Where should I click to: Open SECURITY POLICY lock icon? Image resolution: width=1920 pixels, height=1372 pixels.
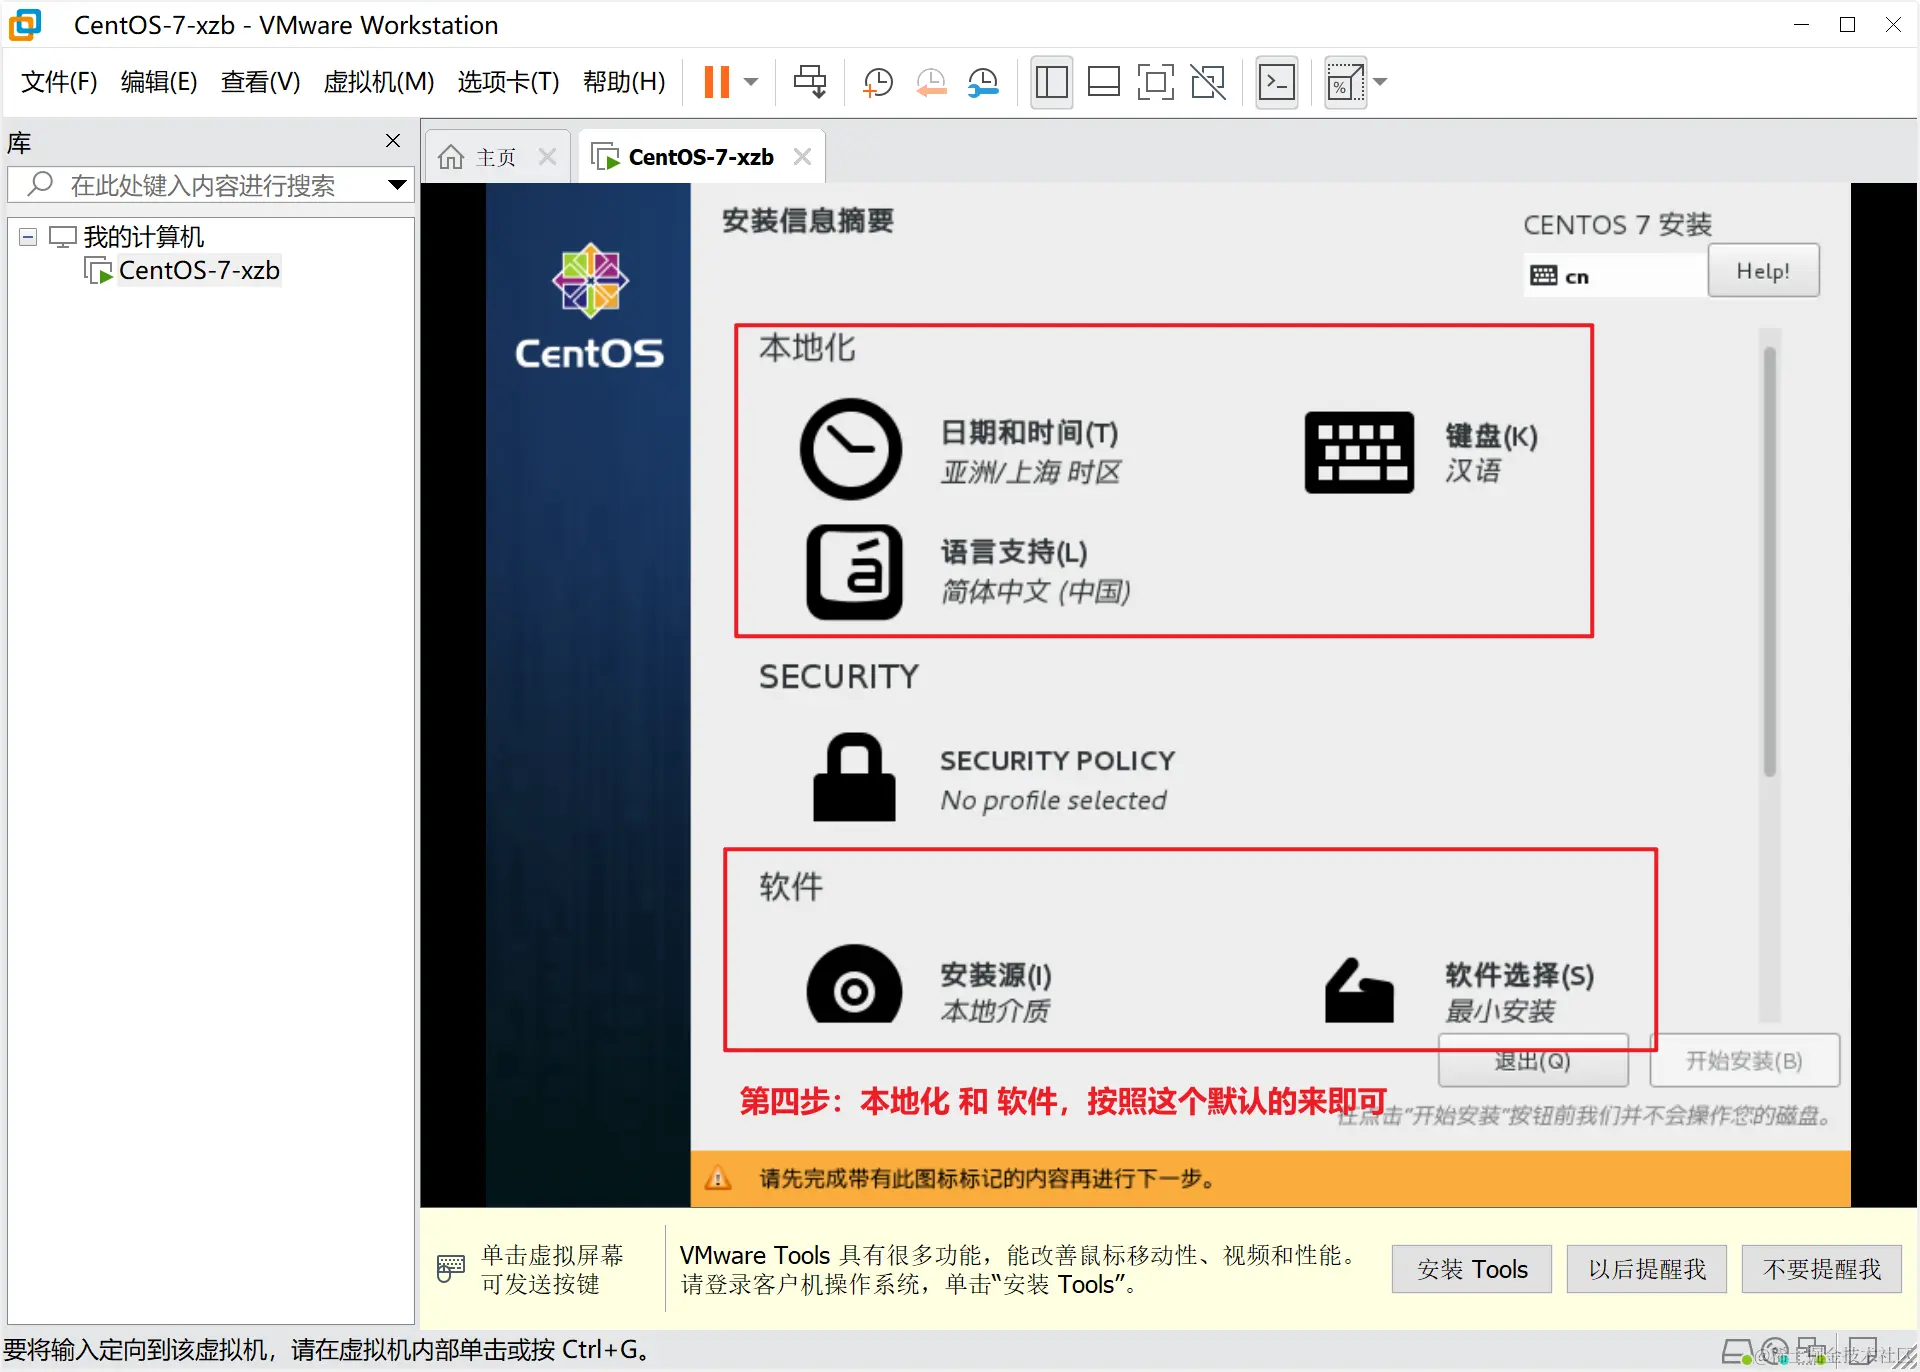click(854, 778)
